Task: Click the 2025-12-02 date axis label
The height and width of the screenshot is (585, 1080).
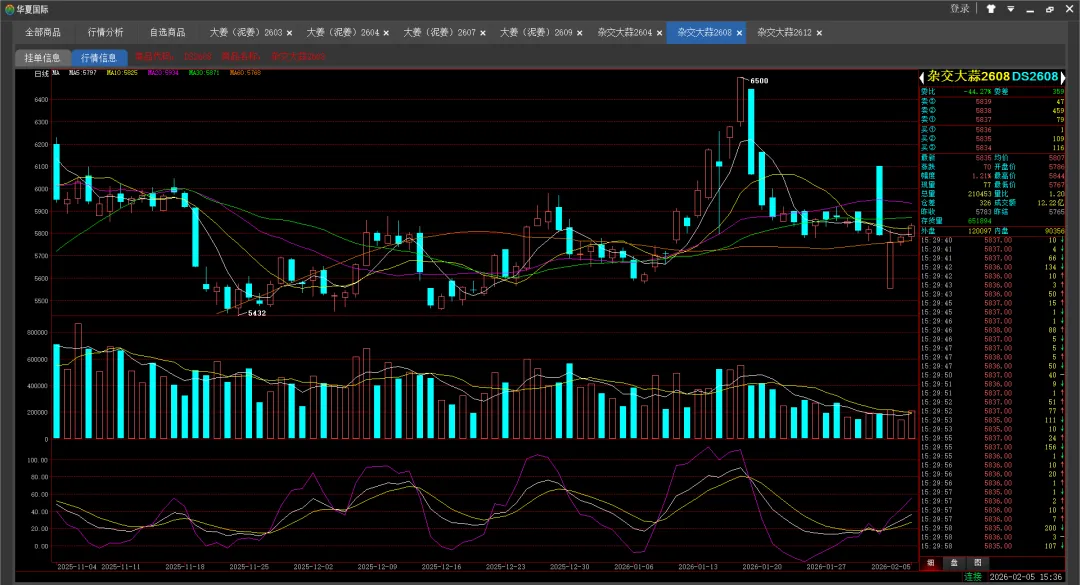Action: pos(313,566)
